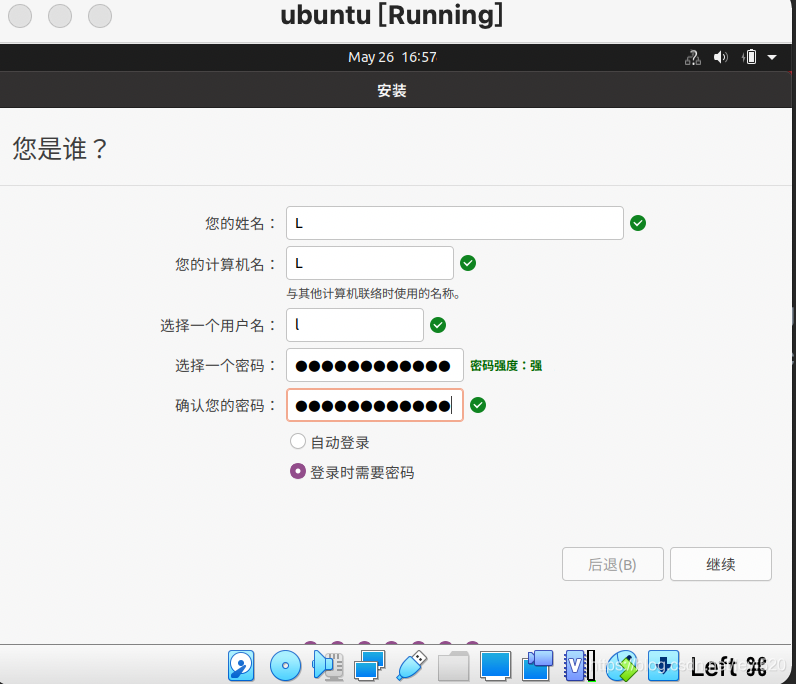Click the 后退(B) button
The image size is (796, 684).
[613, 564]
